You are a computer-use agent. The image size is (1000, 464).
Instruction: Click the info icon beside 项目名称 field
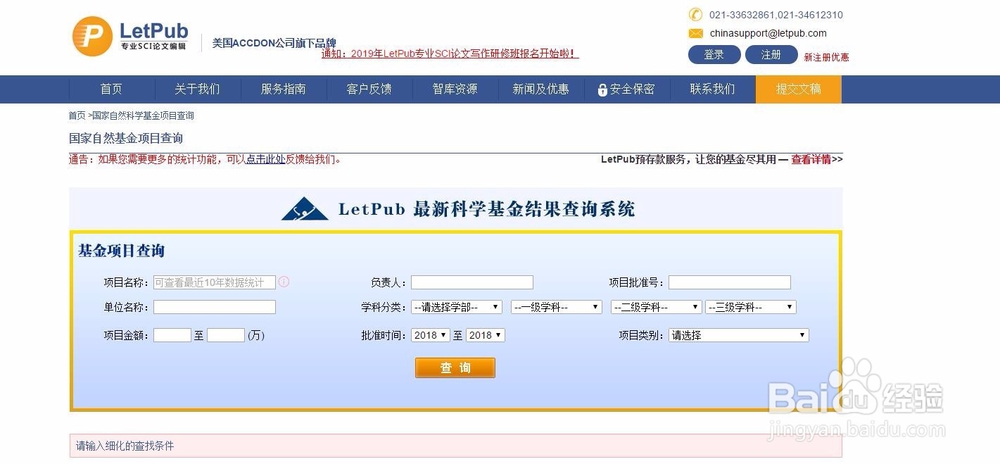click(284, 282)
